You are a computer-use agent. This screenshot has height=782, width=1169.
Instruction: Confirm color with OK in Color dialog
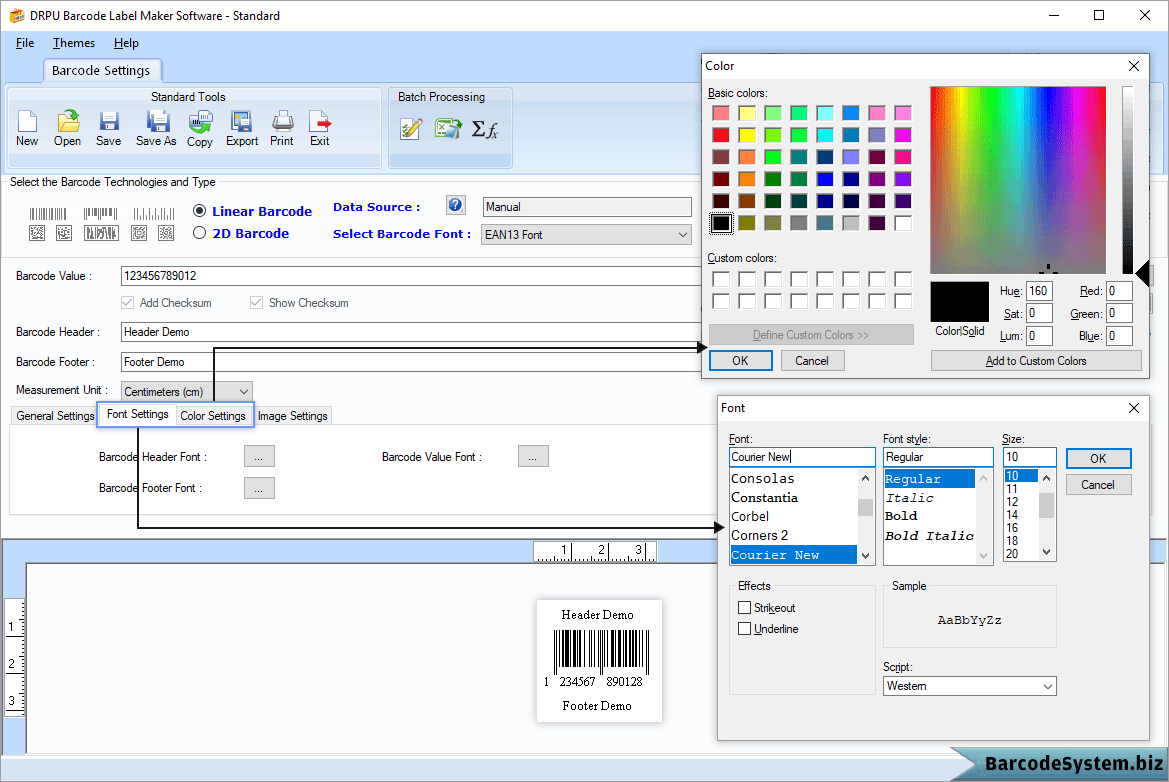[740, 361]
